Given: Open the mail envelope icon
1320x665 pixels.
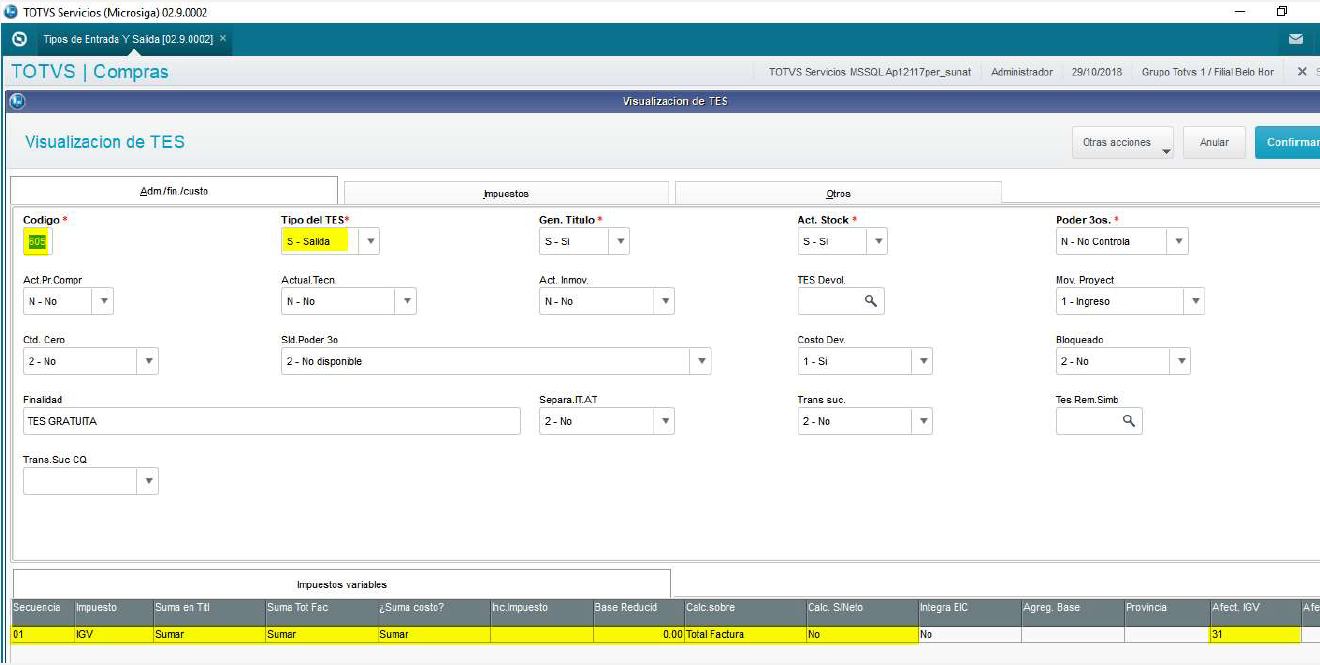Looking at the screenshot, I should pyautogui.click(x=1295, y=39).
